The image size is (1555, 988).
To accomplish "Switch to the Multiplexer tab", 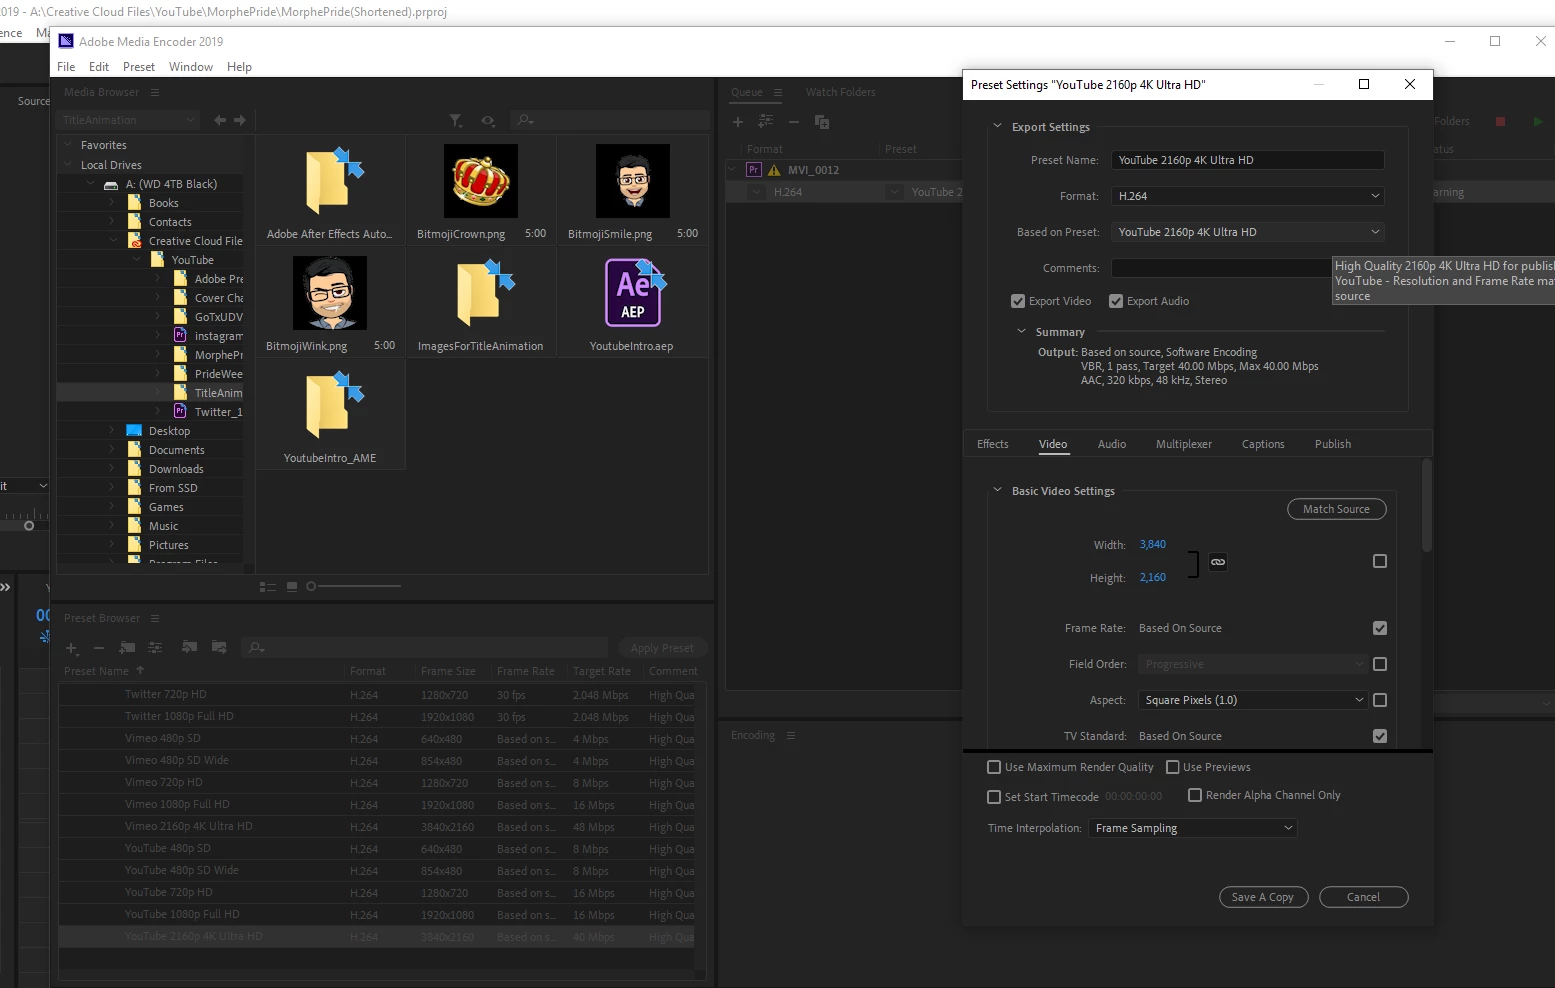I will click(1184, 444).
